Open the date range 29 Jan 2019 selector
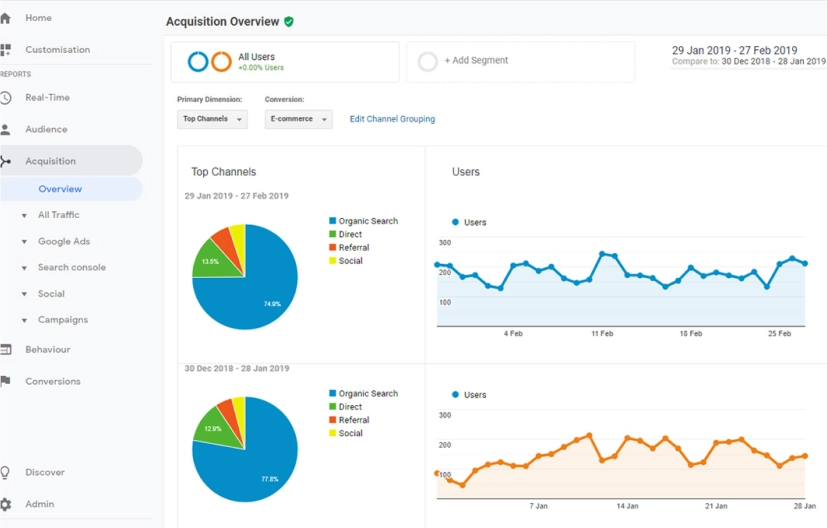The height and width of the screenshot is (528, 827). pyautogui.click(x=735, y=51)
